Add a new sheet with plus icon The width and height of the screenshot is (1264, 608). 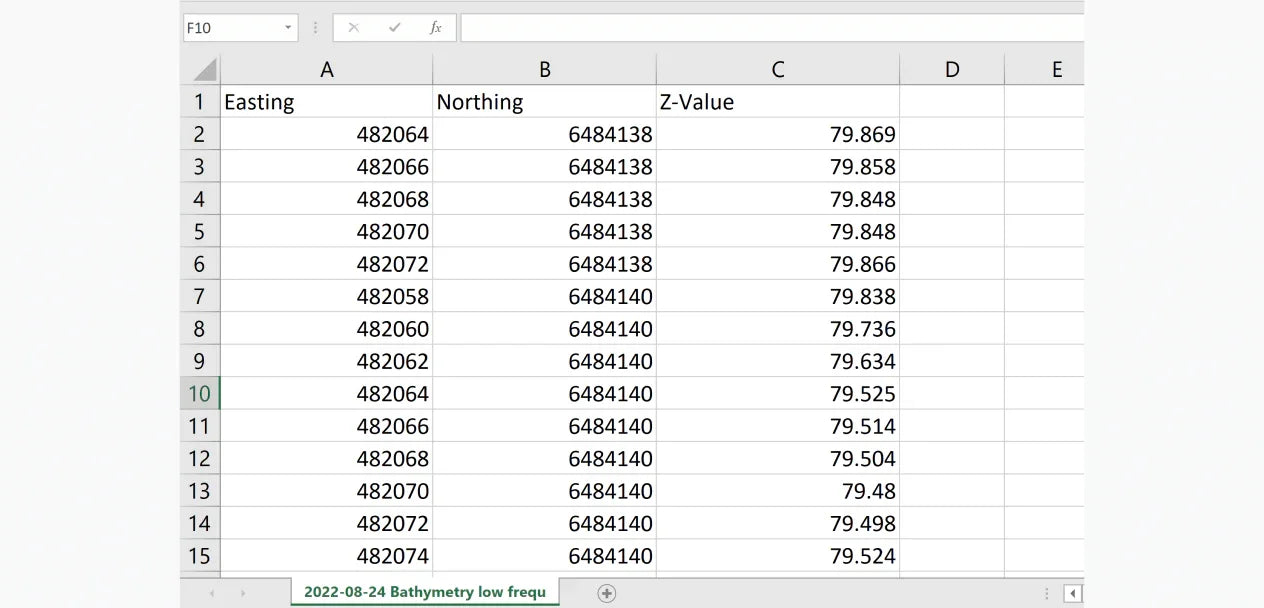[x=606, y=593]
